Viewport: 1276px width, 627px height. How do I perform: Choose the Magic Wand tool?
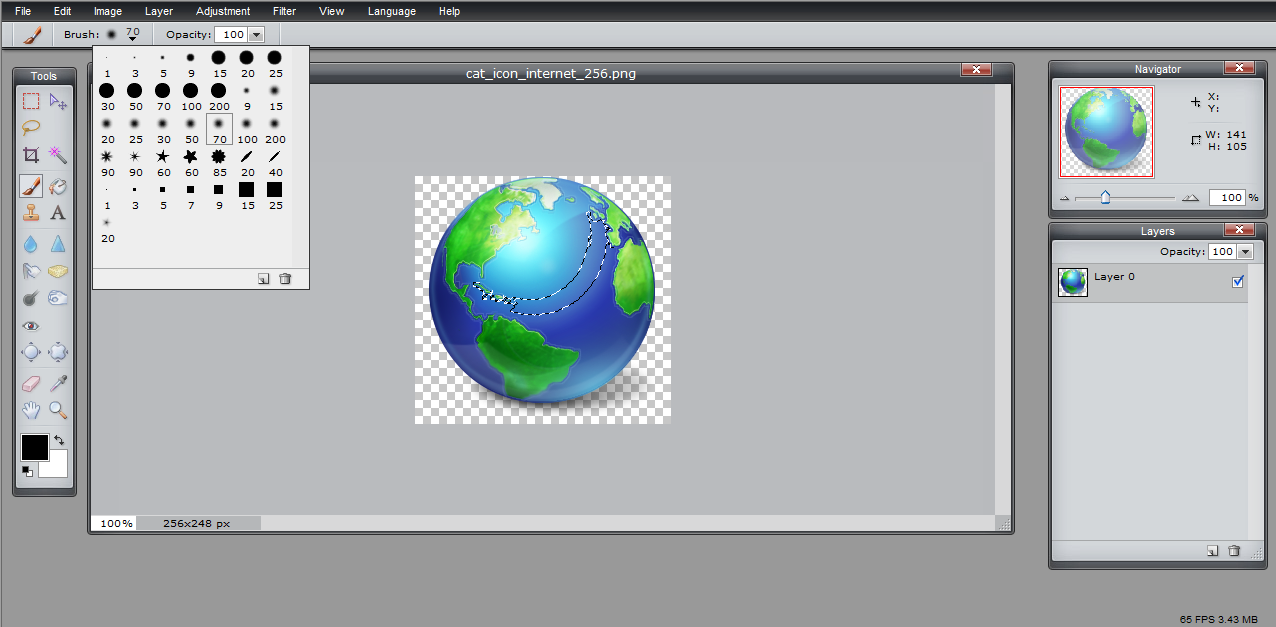(x=58, y=155)
